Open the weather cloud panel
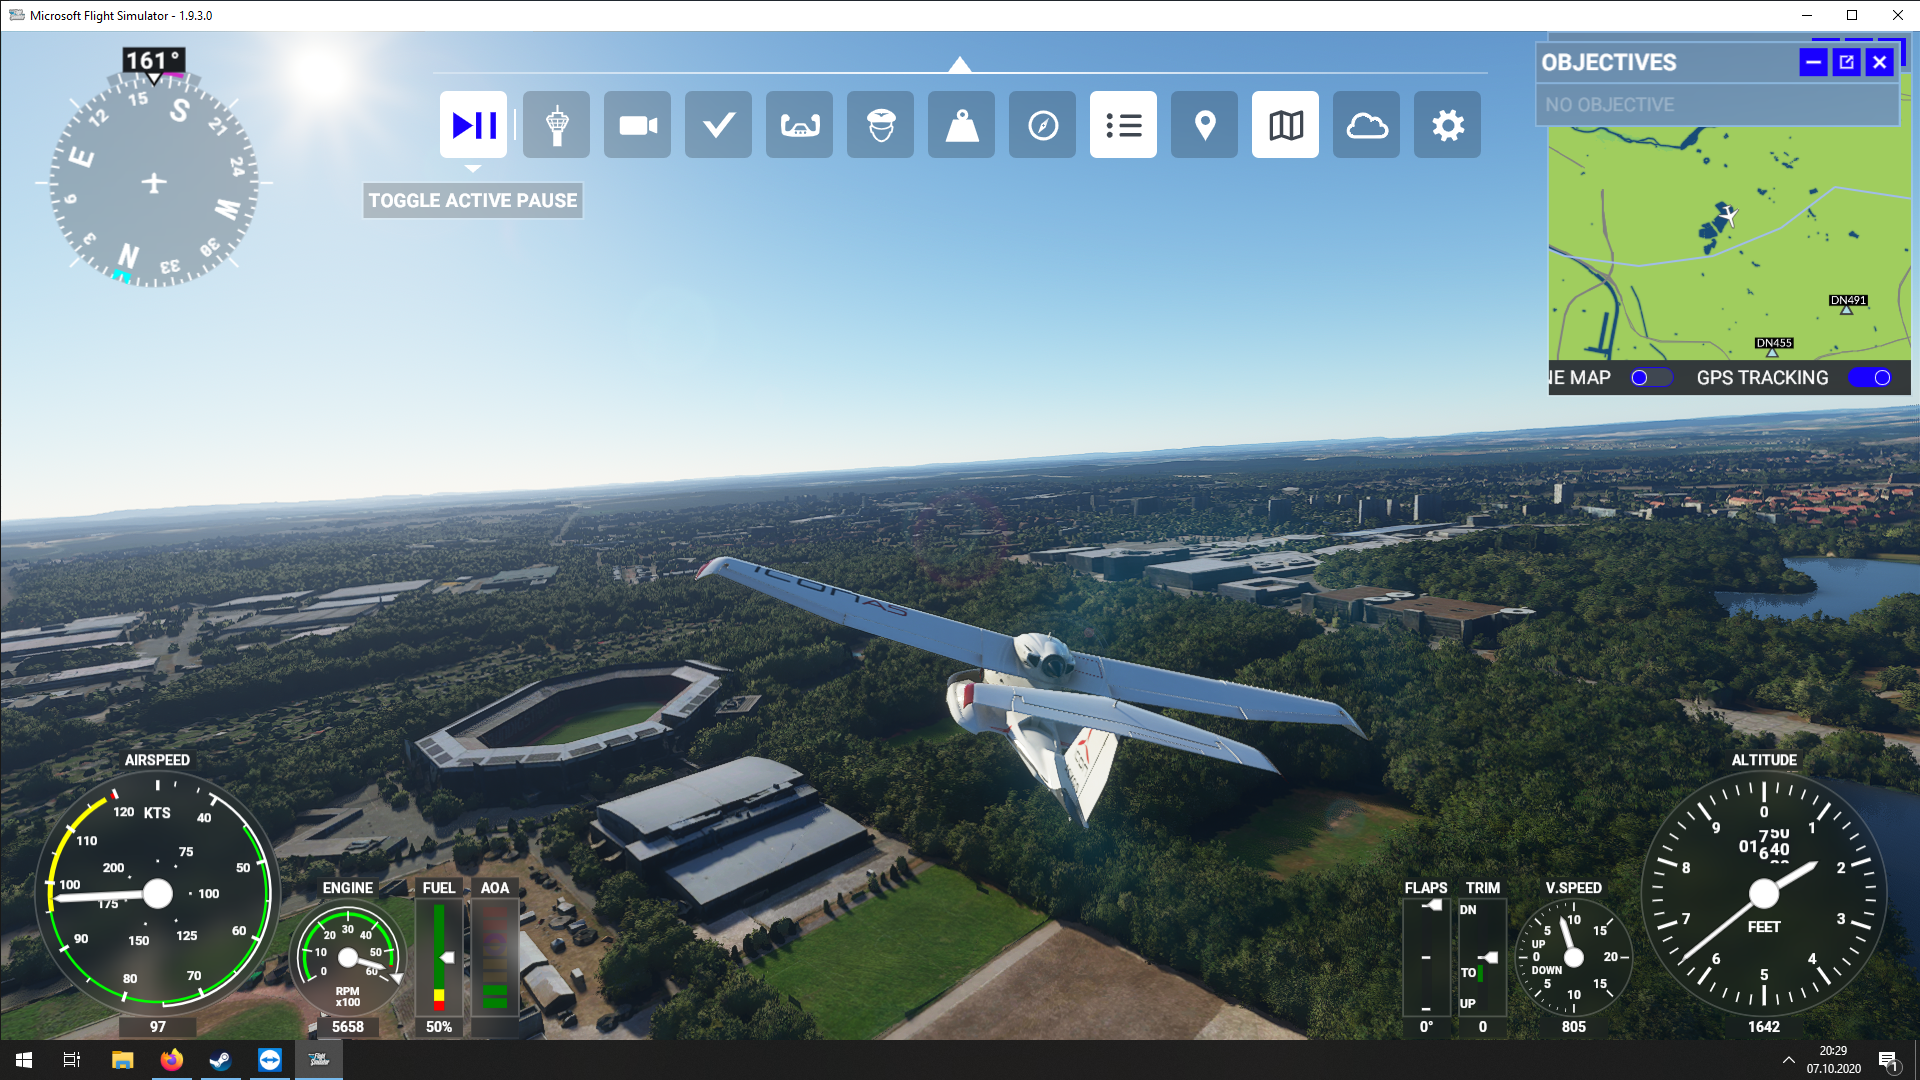Image resolution: width=1920 pixels, height=1080 pixels. pos(1367,125)
